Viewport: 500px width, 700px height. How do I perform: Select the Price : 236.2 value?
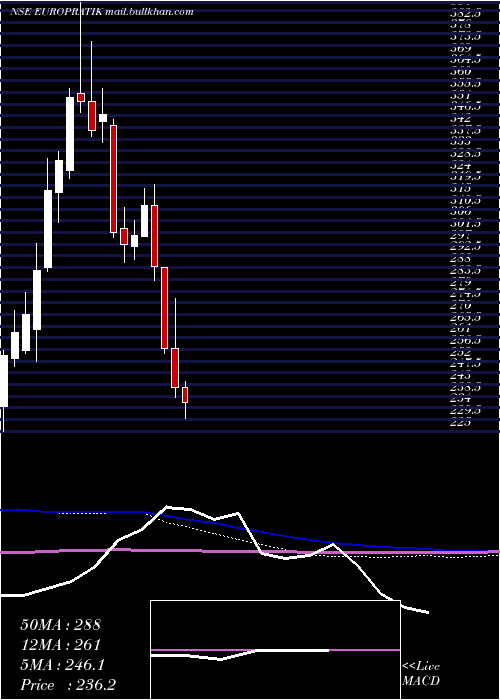tap(68, 685)
